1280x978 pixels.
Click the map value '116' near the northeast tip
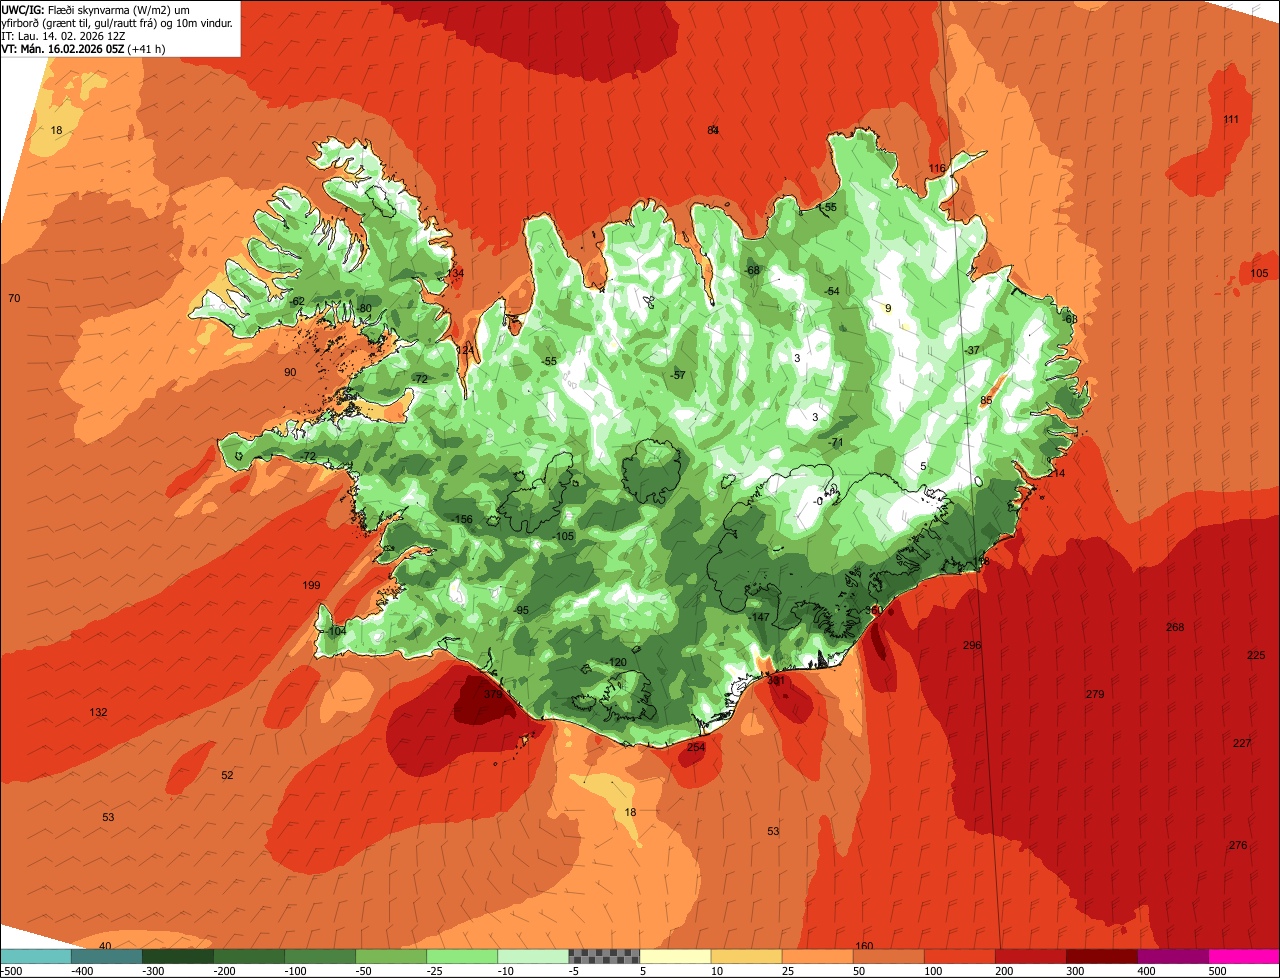pos(937,168)
